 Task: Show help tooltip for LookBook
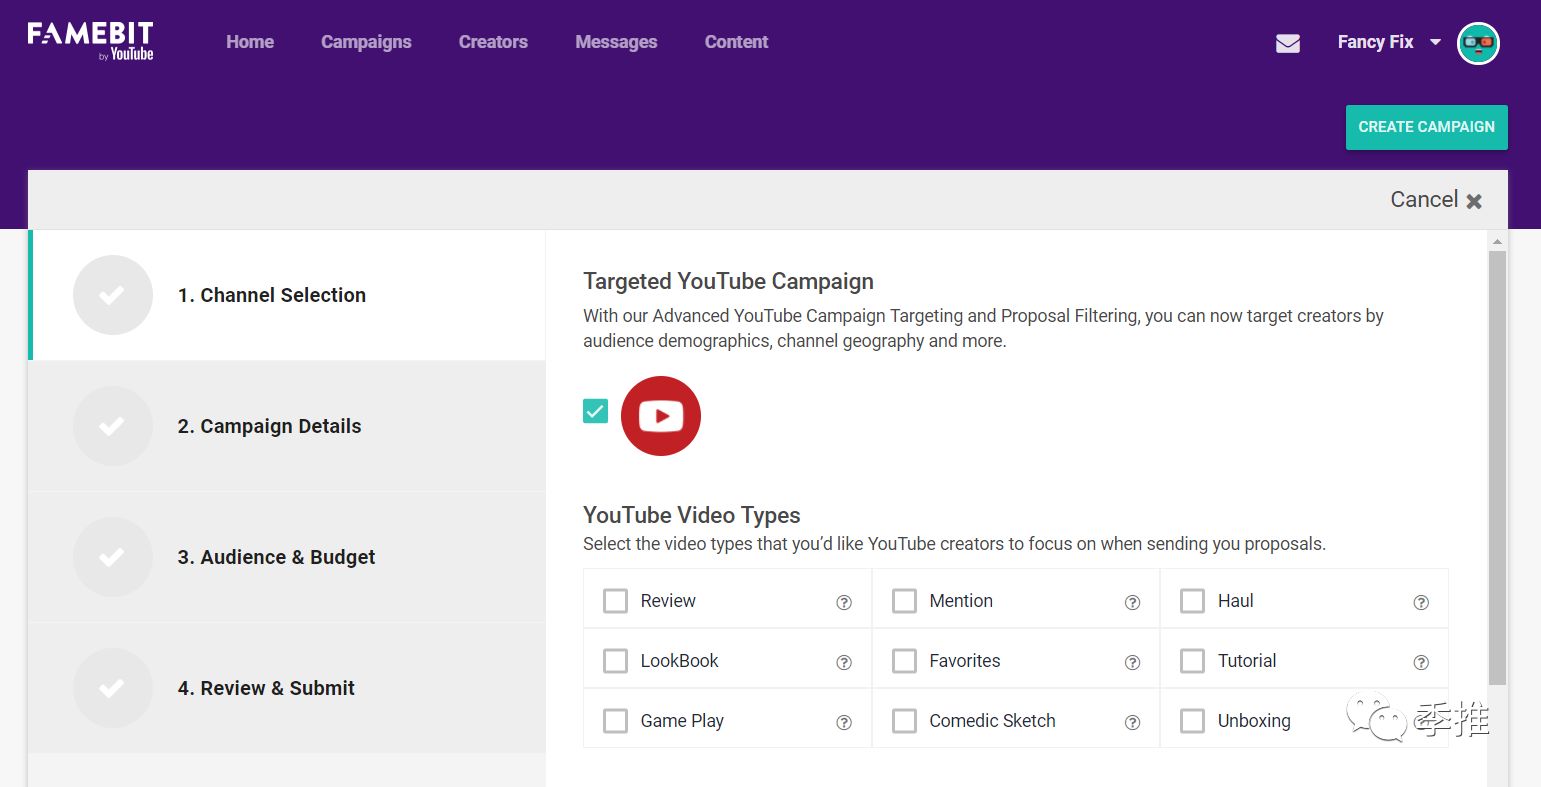tap(844, 662)
